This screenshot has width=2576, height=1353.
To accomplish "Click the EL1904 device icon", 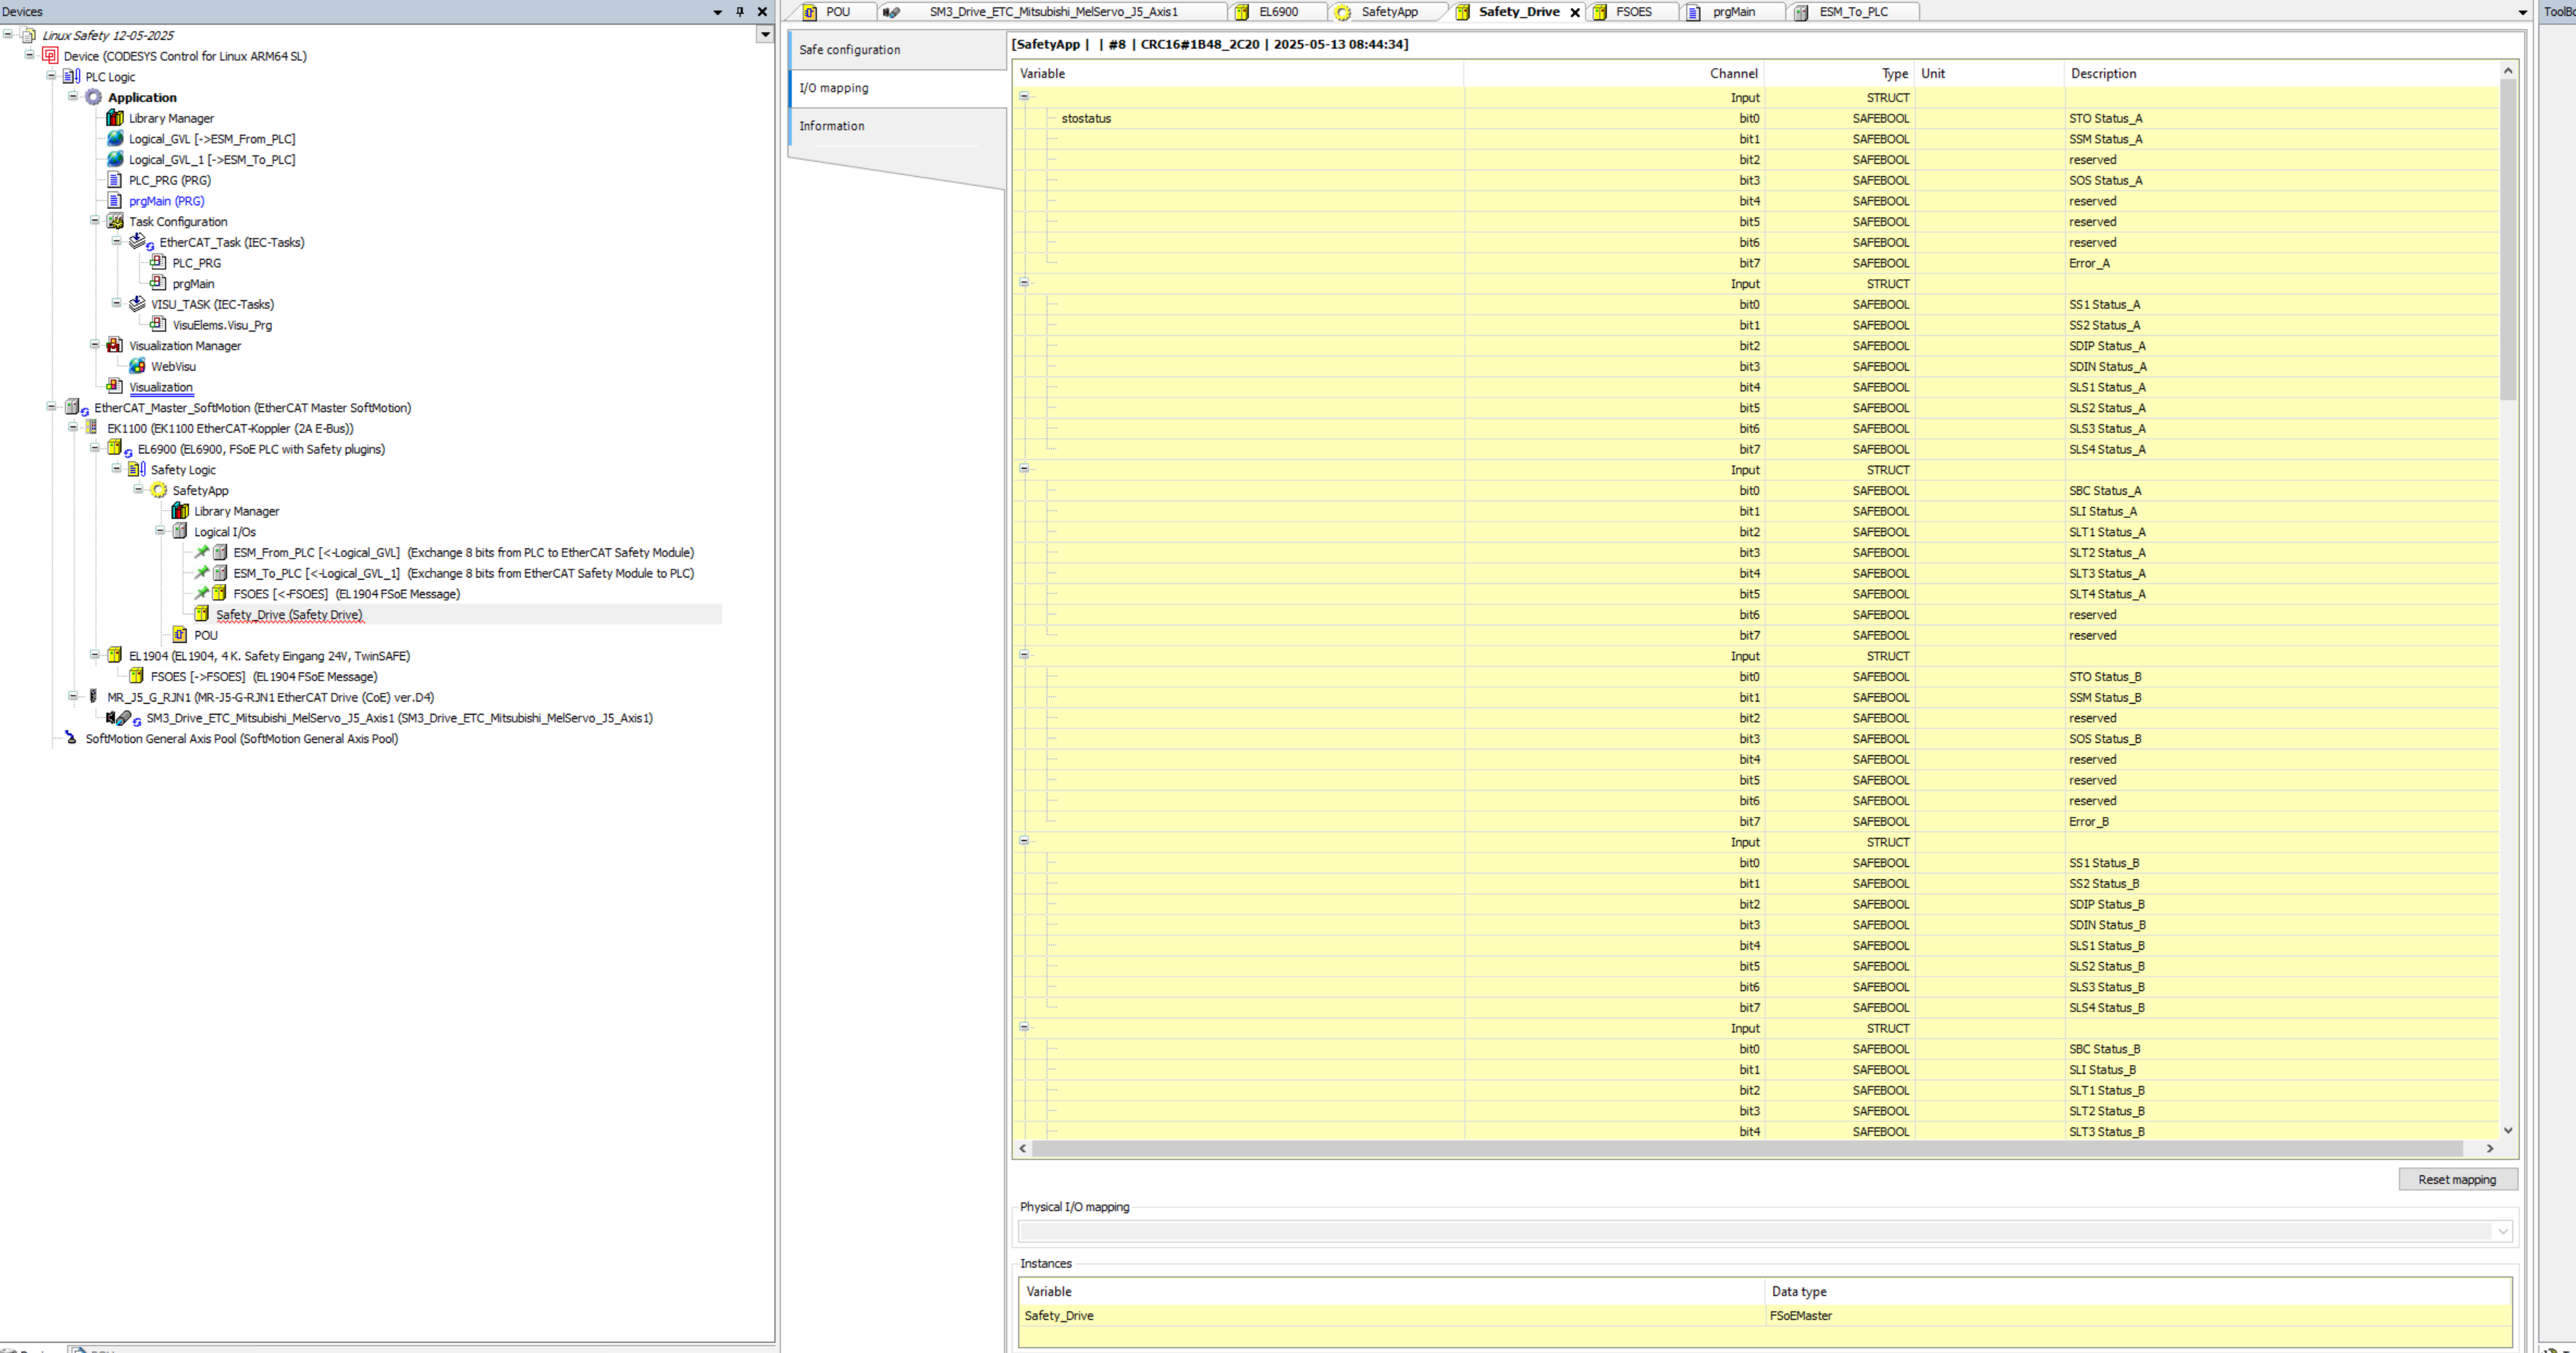I will [115, 656].
